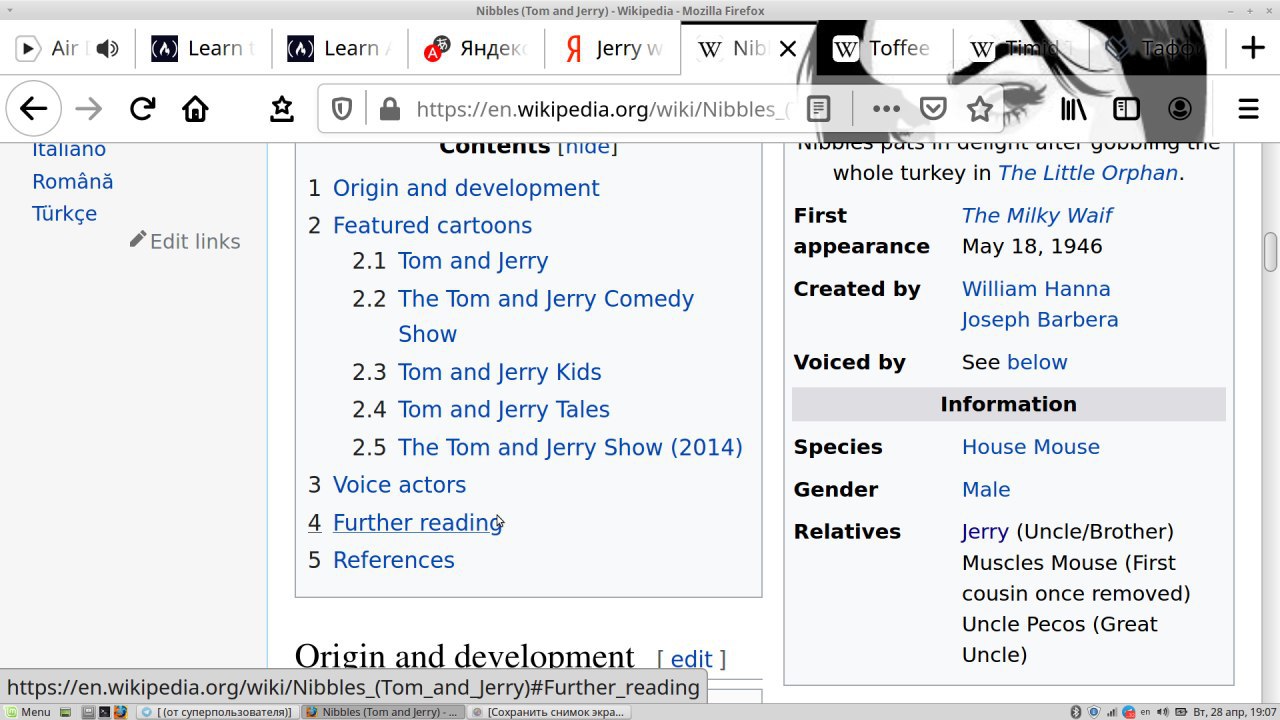Screen dimensions: 1280x720
Task: Open Jerry link under Relatives
Action: (985, 531)
